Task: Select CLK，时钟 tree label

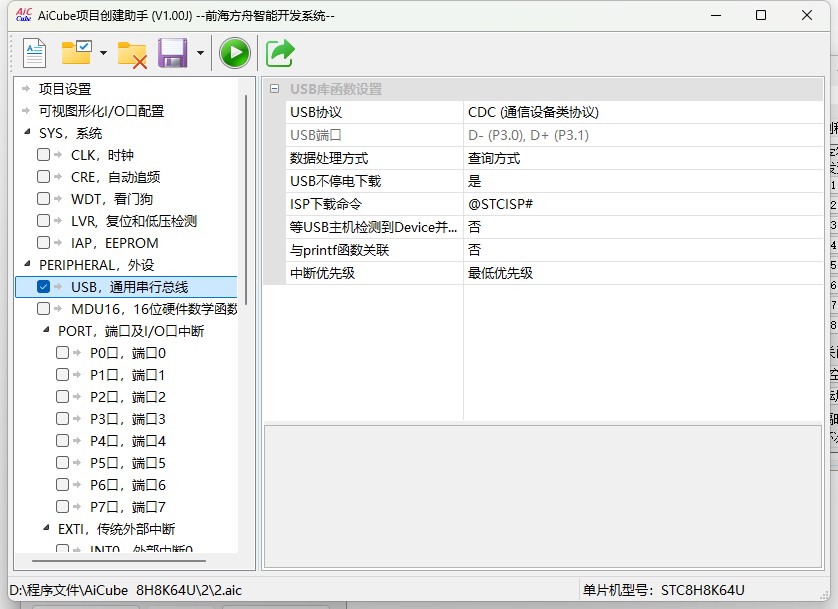Action: click(102, 155)
